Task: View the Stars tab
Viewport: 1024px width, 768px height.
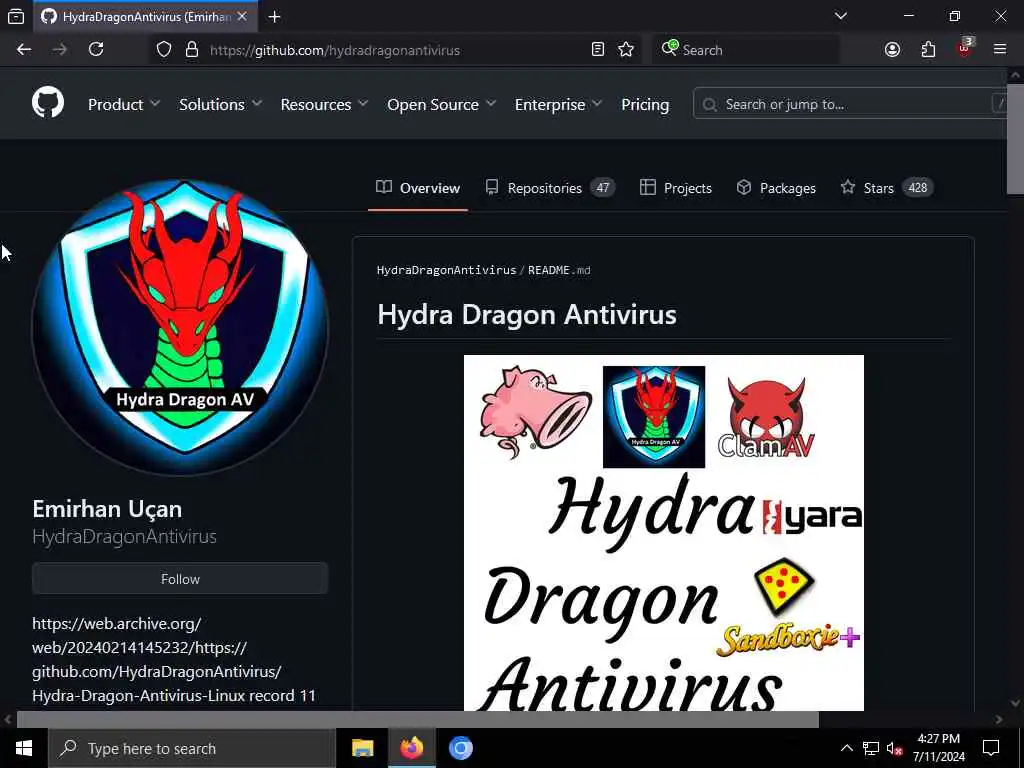Action: coord(887,188)
